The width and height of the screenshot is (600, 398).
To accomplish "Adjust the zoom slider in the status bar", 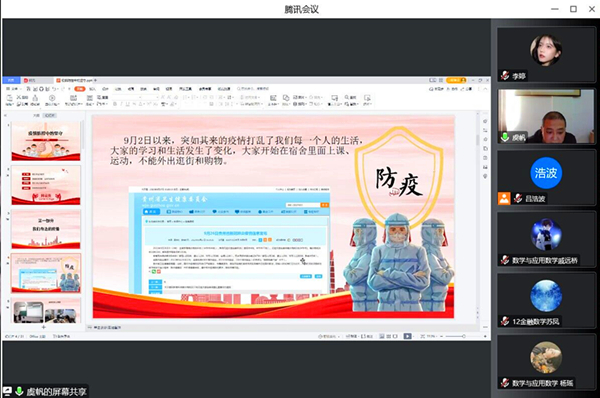I will (463, 336).
